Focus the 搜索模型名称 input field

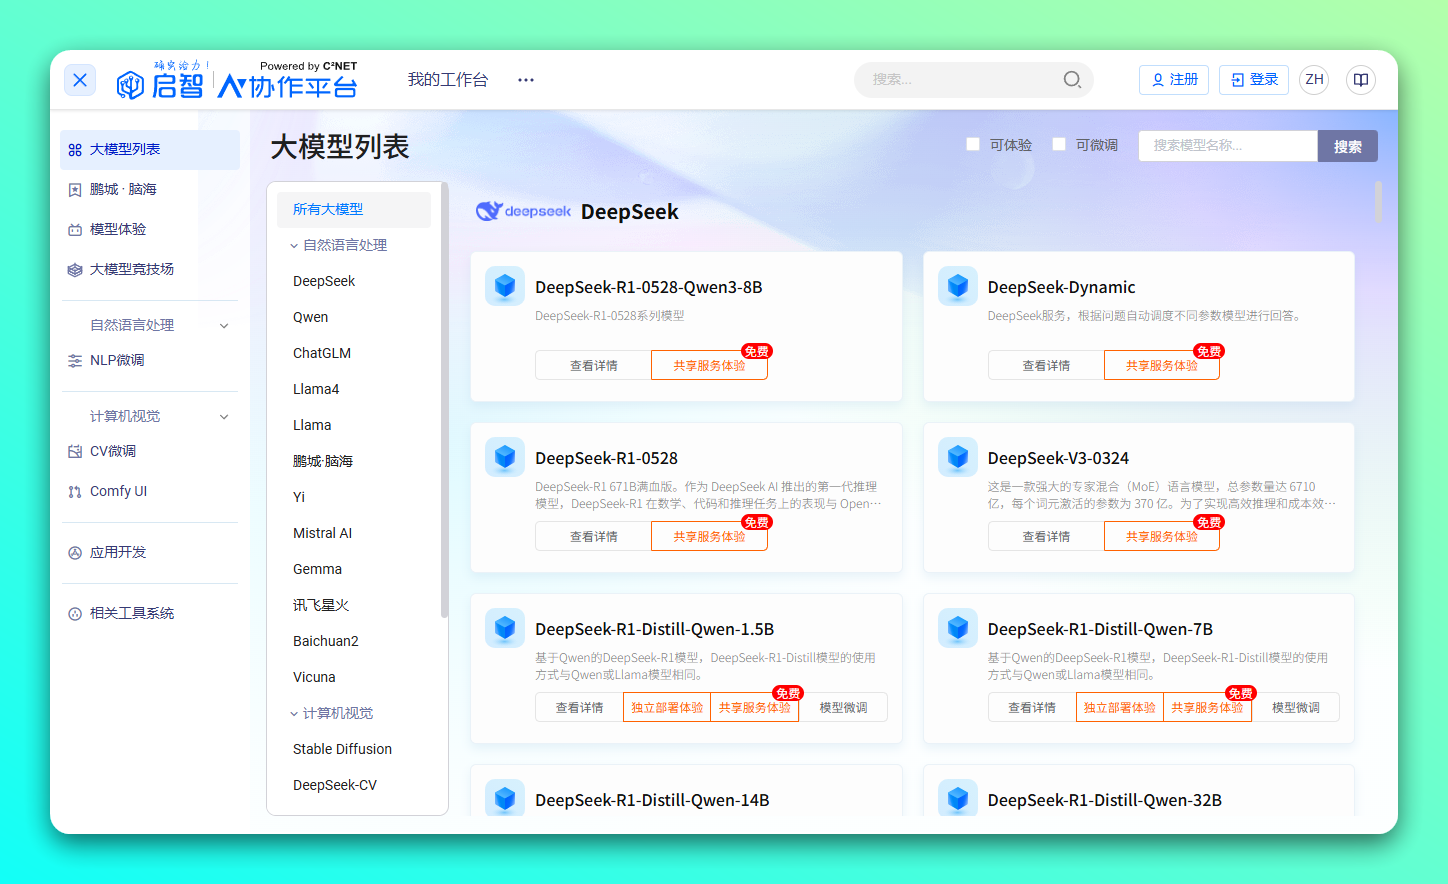1228,146
